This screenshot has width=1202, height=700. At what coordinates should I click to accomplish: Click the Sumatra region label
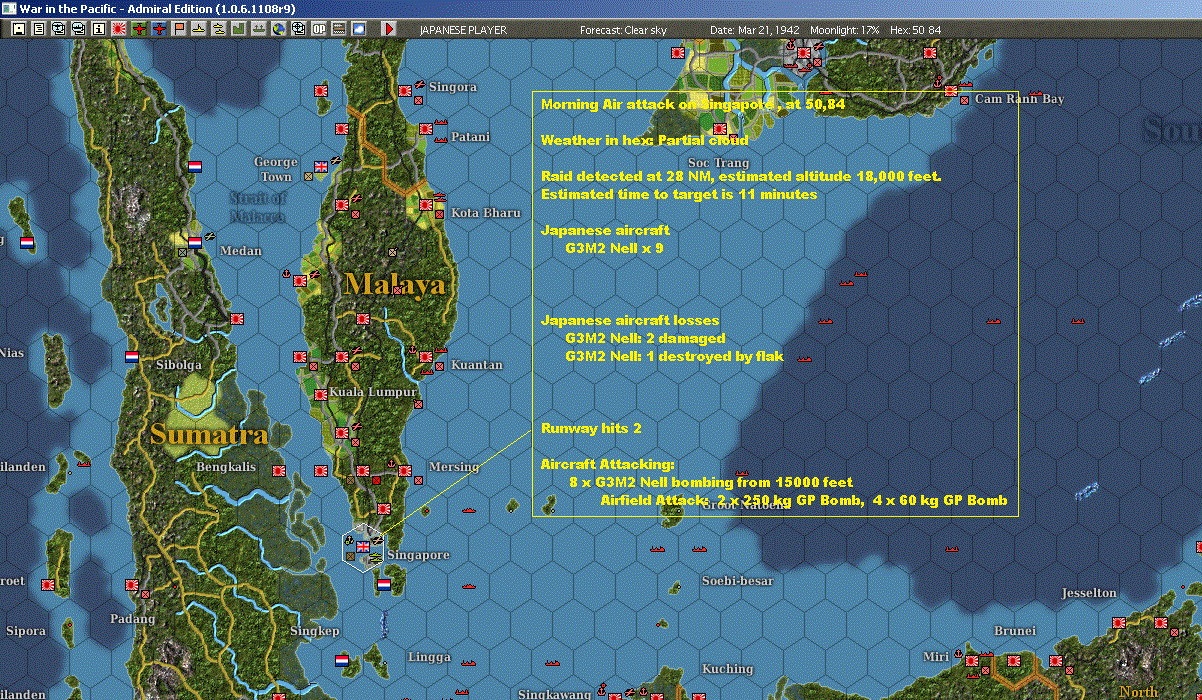point(209,434)
